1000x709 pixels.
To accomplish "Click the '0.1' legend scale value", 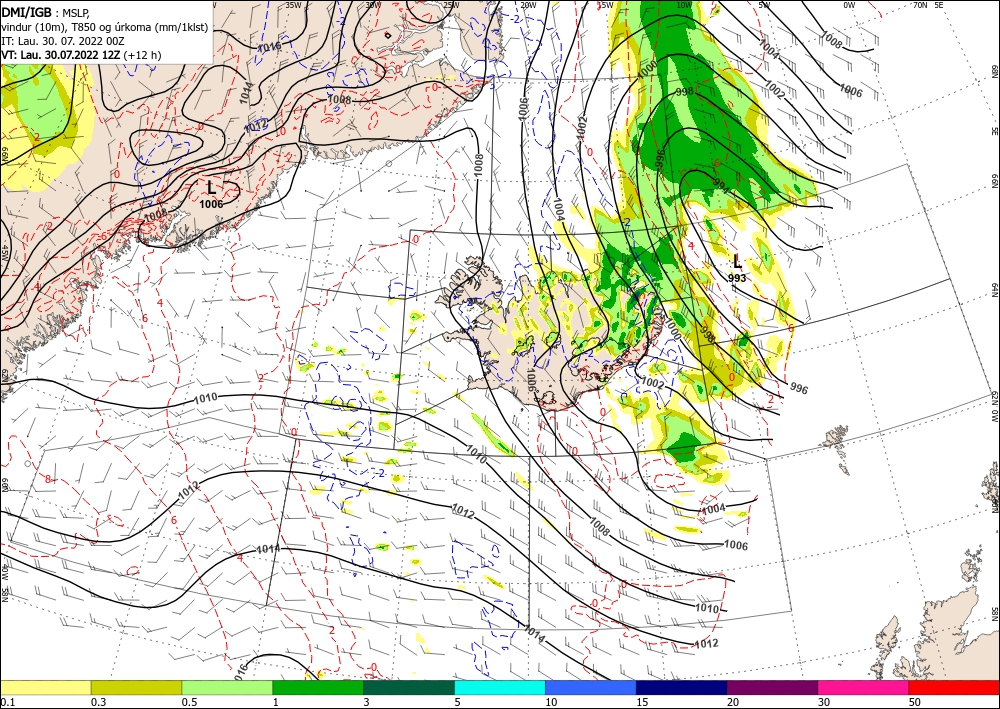I will click(x=6, y=702).
